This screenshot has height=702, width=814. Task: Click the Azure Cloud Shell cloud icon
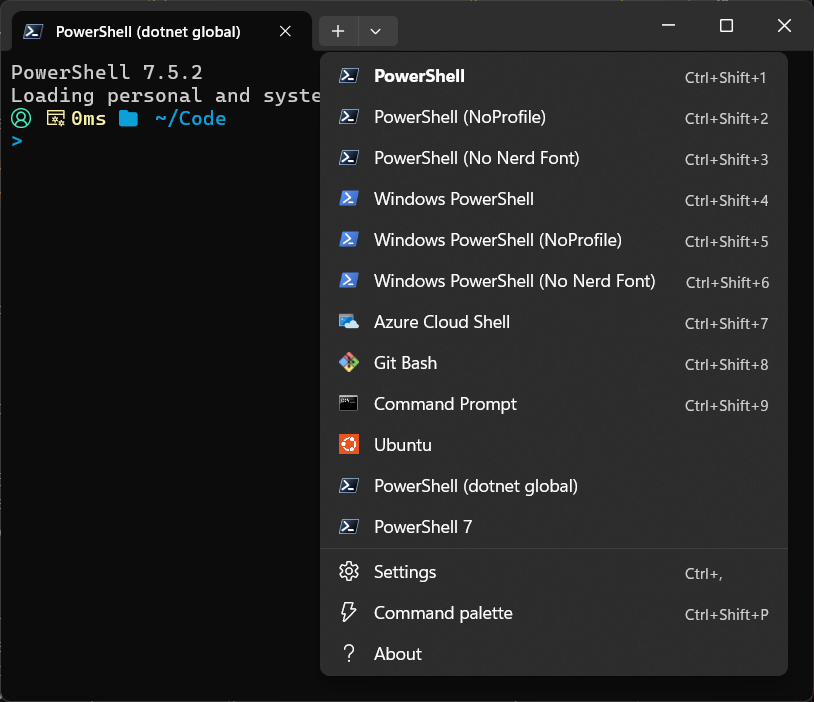(348, 322)
